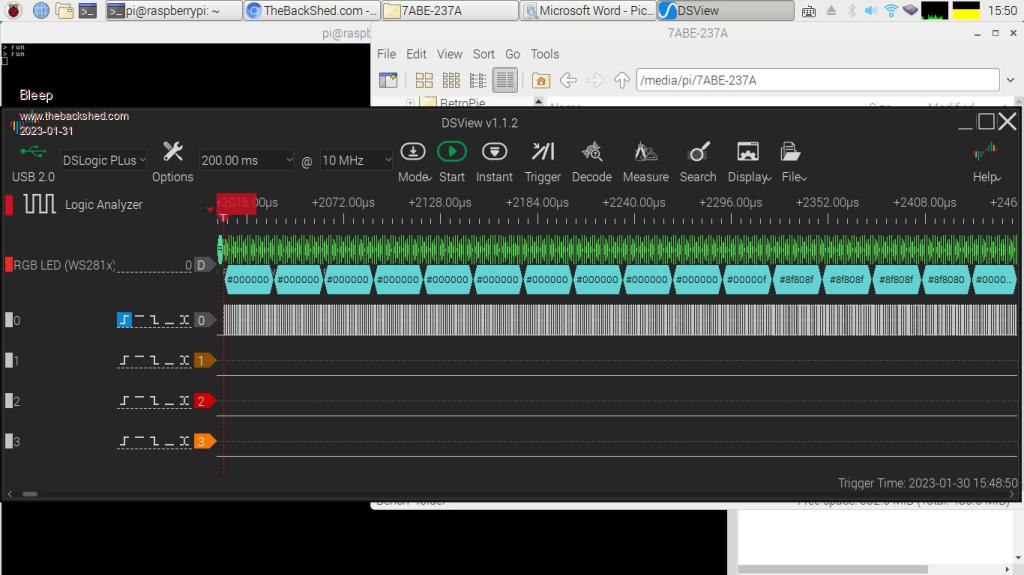This screenshot has width=1024, height=575.
Task: Start capture with the green Start button
Action: click(452, 152)
